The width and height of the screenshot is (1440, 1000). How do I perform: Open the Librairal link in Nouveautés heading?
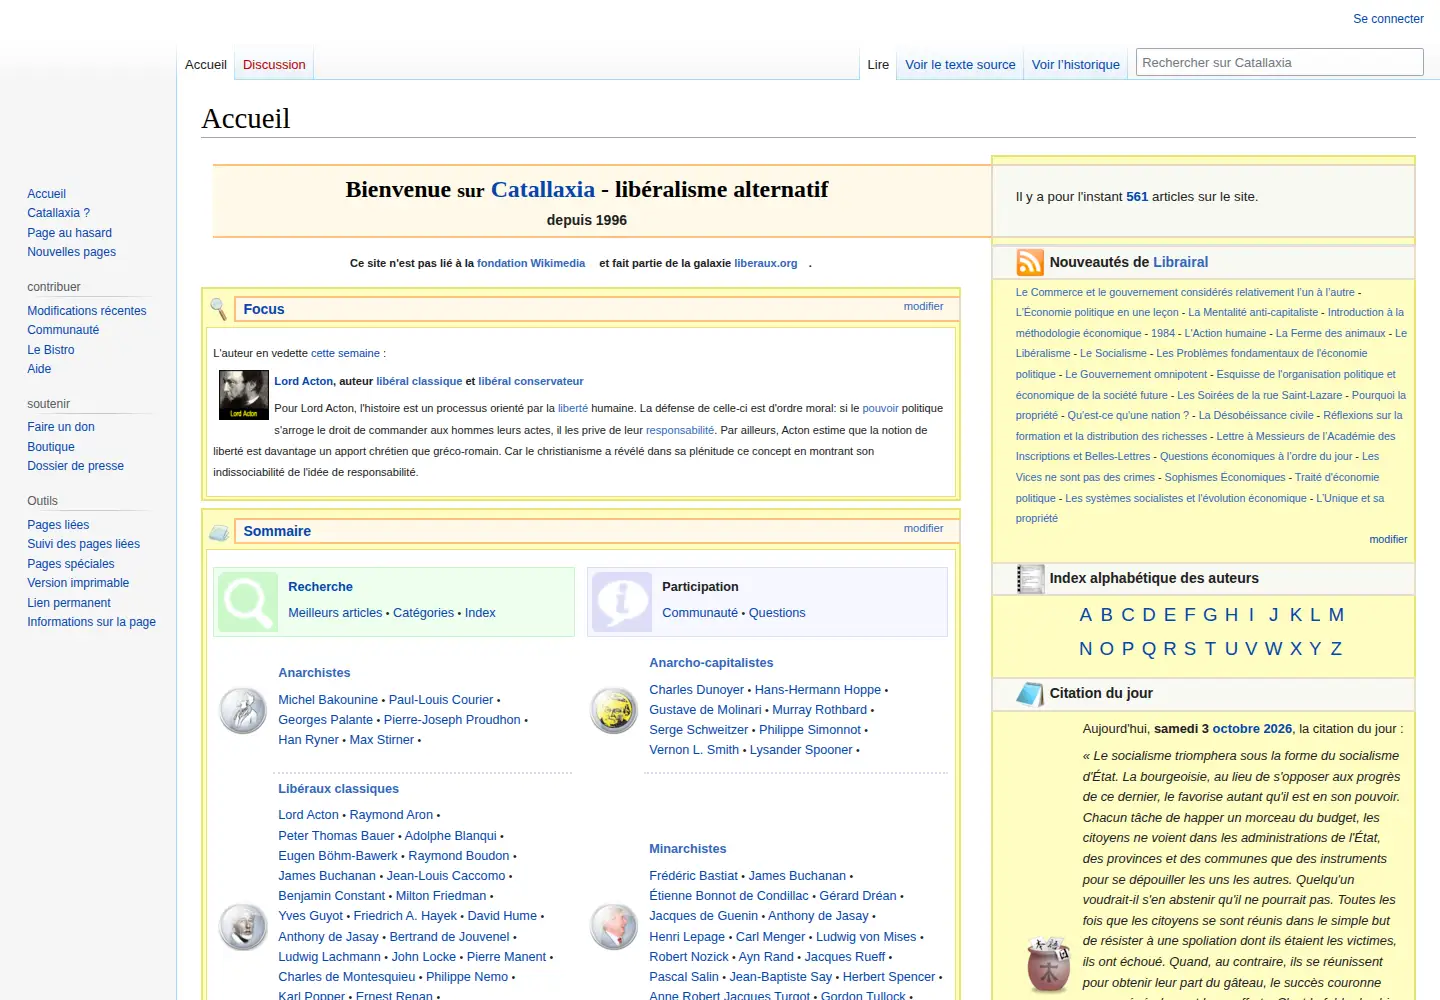pos(1180,262)
